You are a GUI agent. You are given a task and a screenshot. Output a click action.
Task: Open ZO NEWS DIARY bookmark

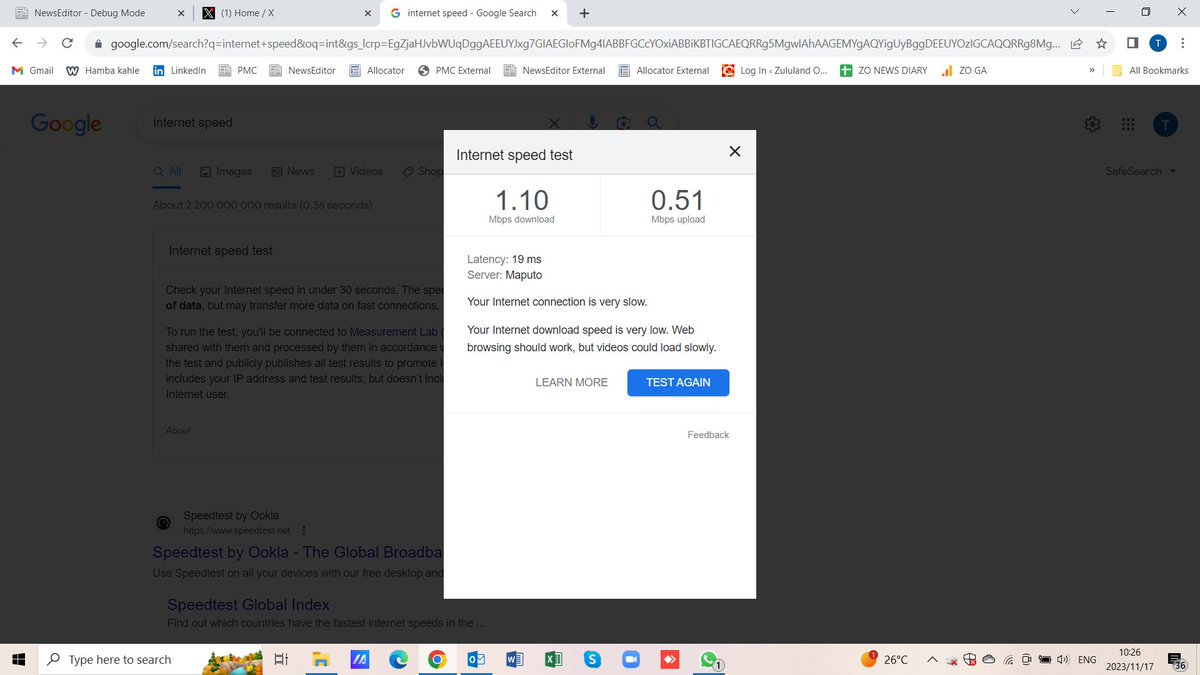click(883, 71)
